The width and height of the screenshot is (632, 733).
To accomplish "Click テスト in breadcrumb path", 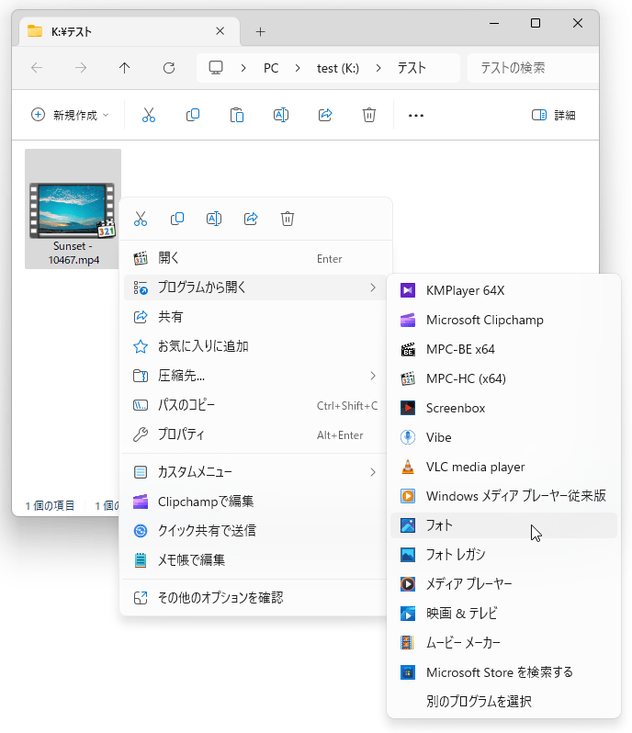I will pos(411,68).
